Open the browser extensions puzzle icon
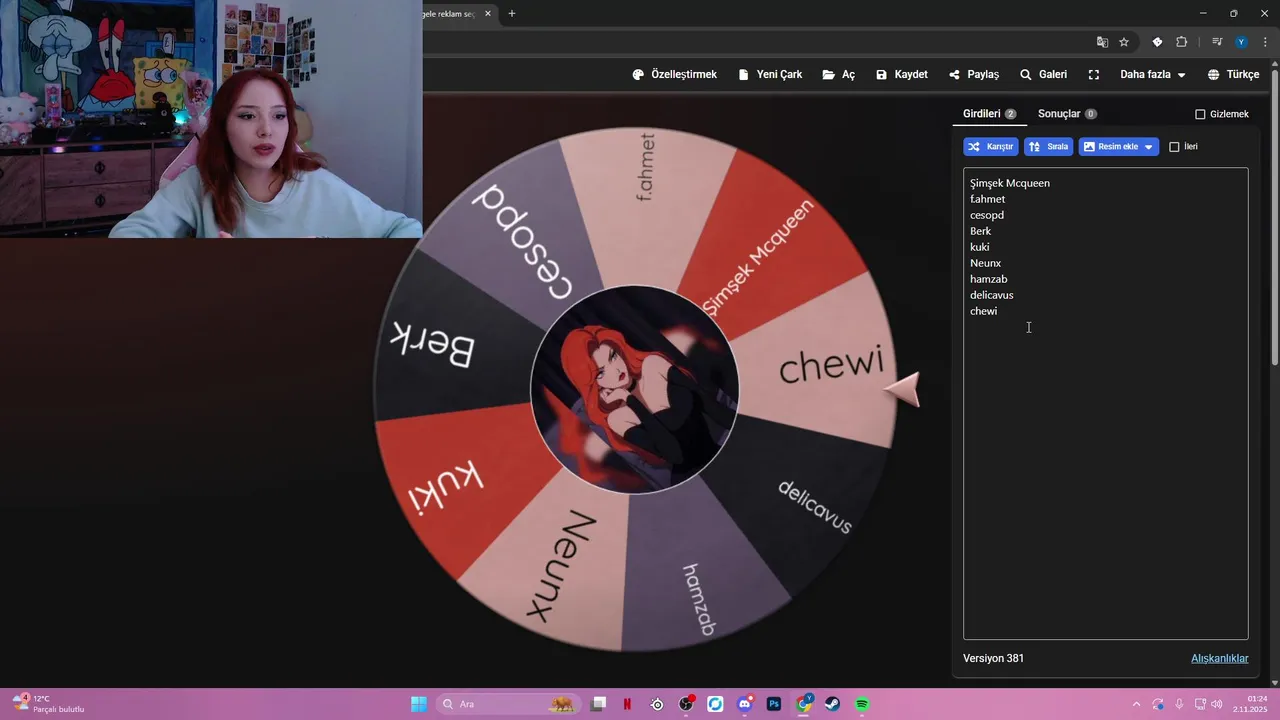Viewport: 1280px width, 720px height. (1182, 42)
